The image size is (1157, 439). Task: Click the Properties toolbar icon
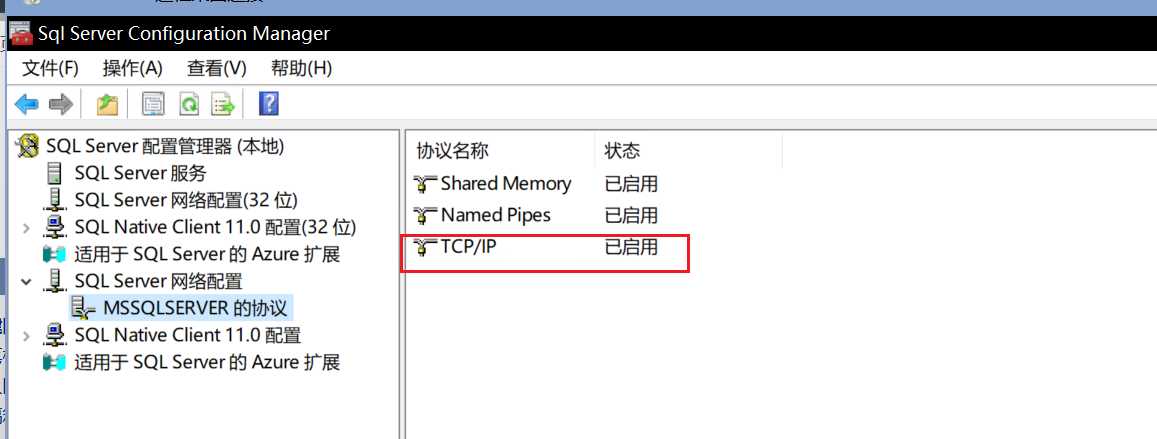click(153, 104)
